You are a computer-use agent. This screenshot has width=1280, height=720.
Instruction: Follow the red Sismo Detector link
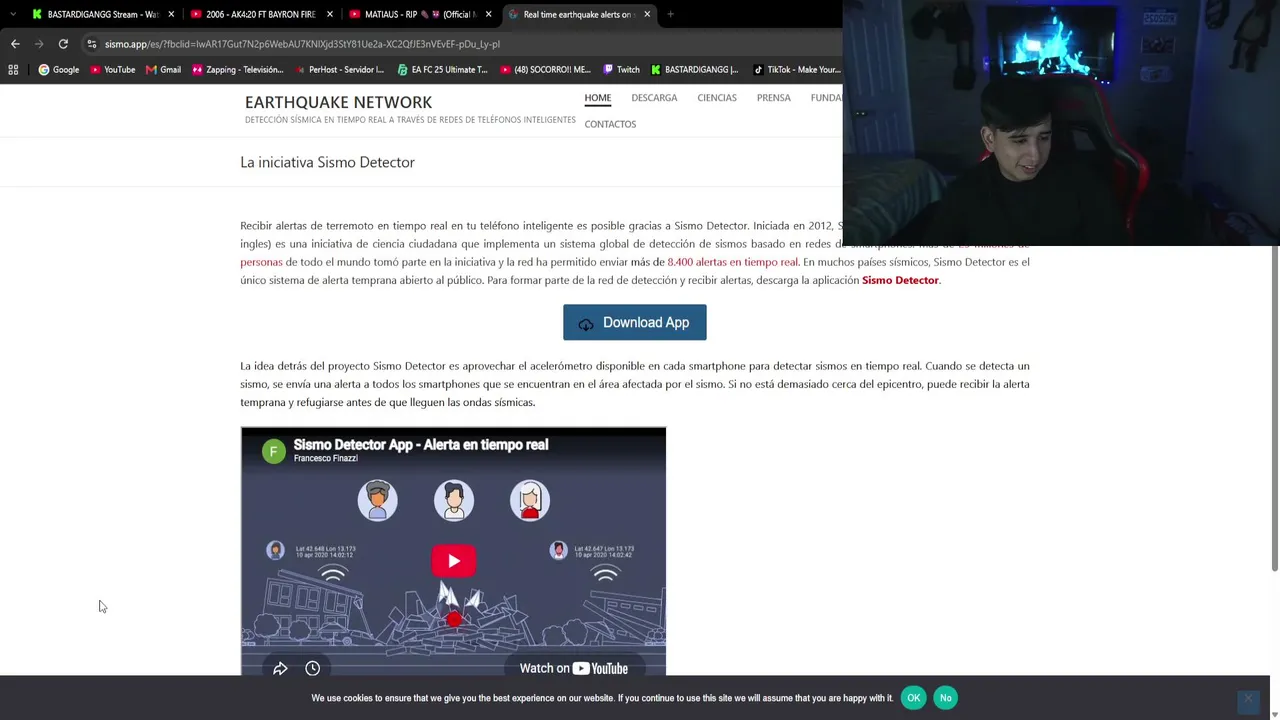(900, 280)
